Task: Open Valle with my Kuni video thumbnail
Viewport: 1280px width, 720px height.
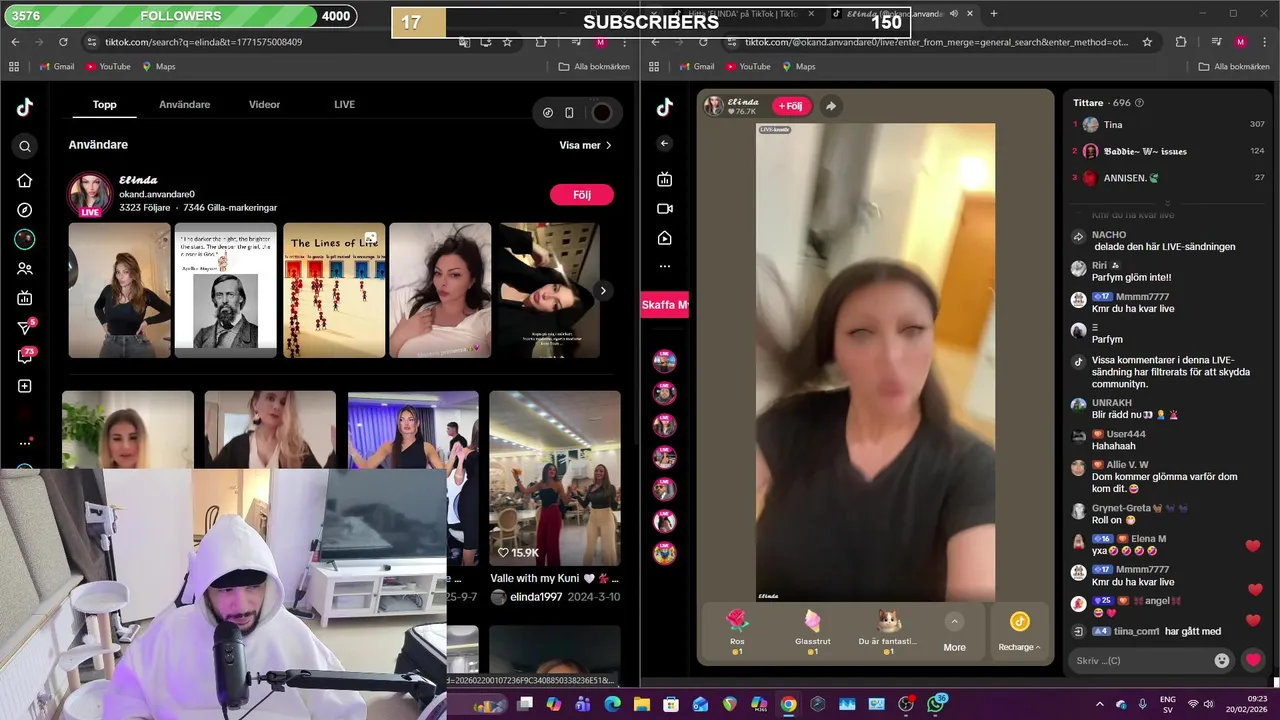Action: point(555,478)
